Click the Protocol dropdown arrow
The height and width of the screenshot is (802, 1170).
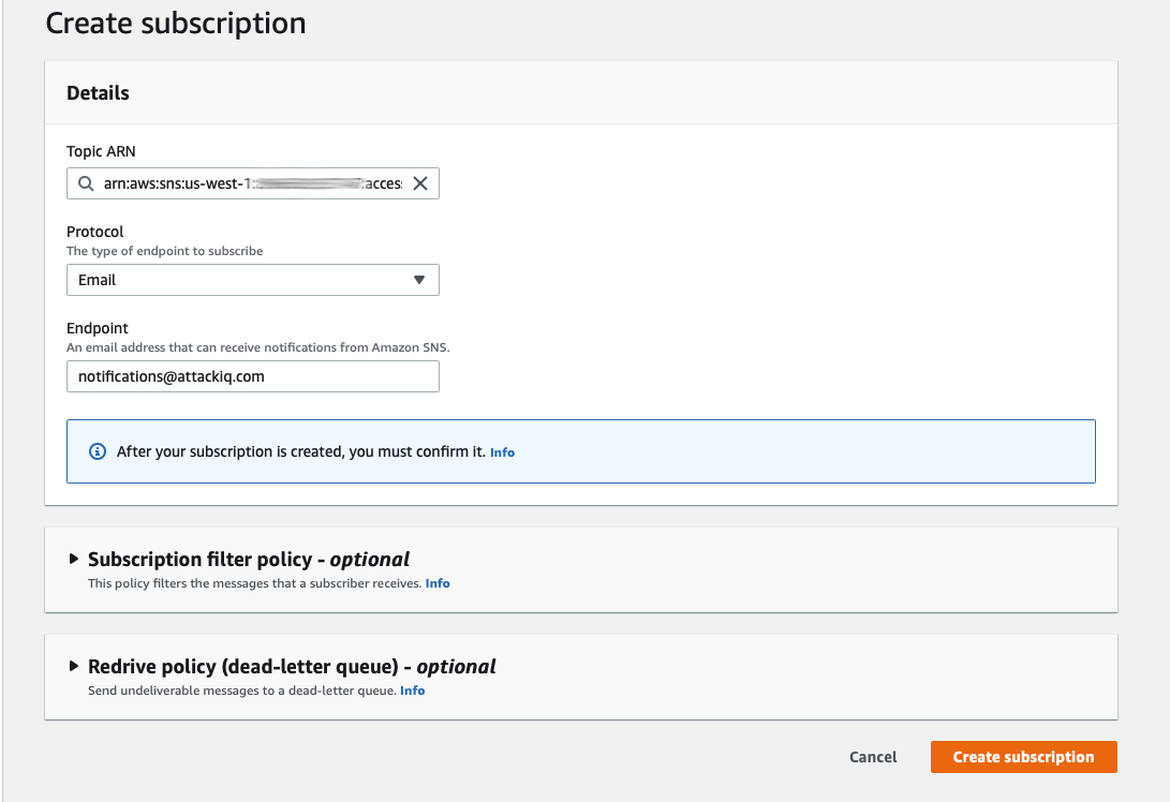(419, 280)
